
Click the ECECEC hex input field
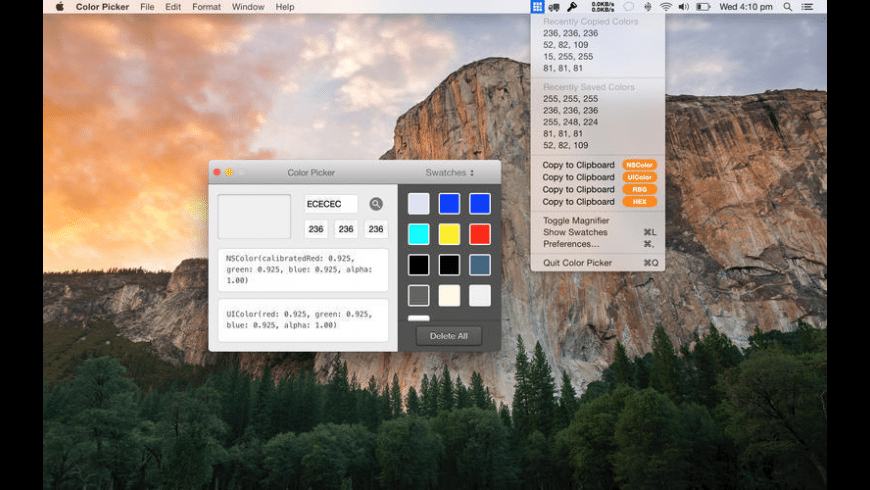[331, 204]
